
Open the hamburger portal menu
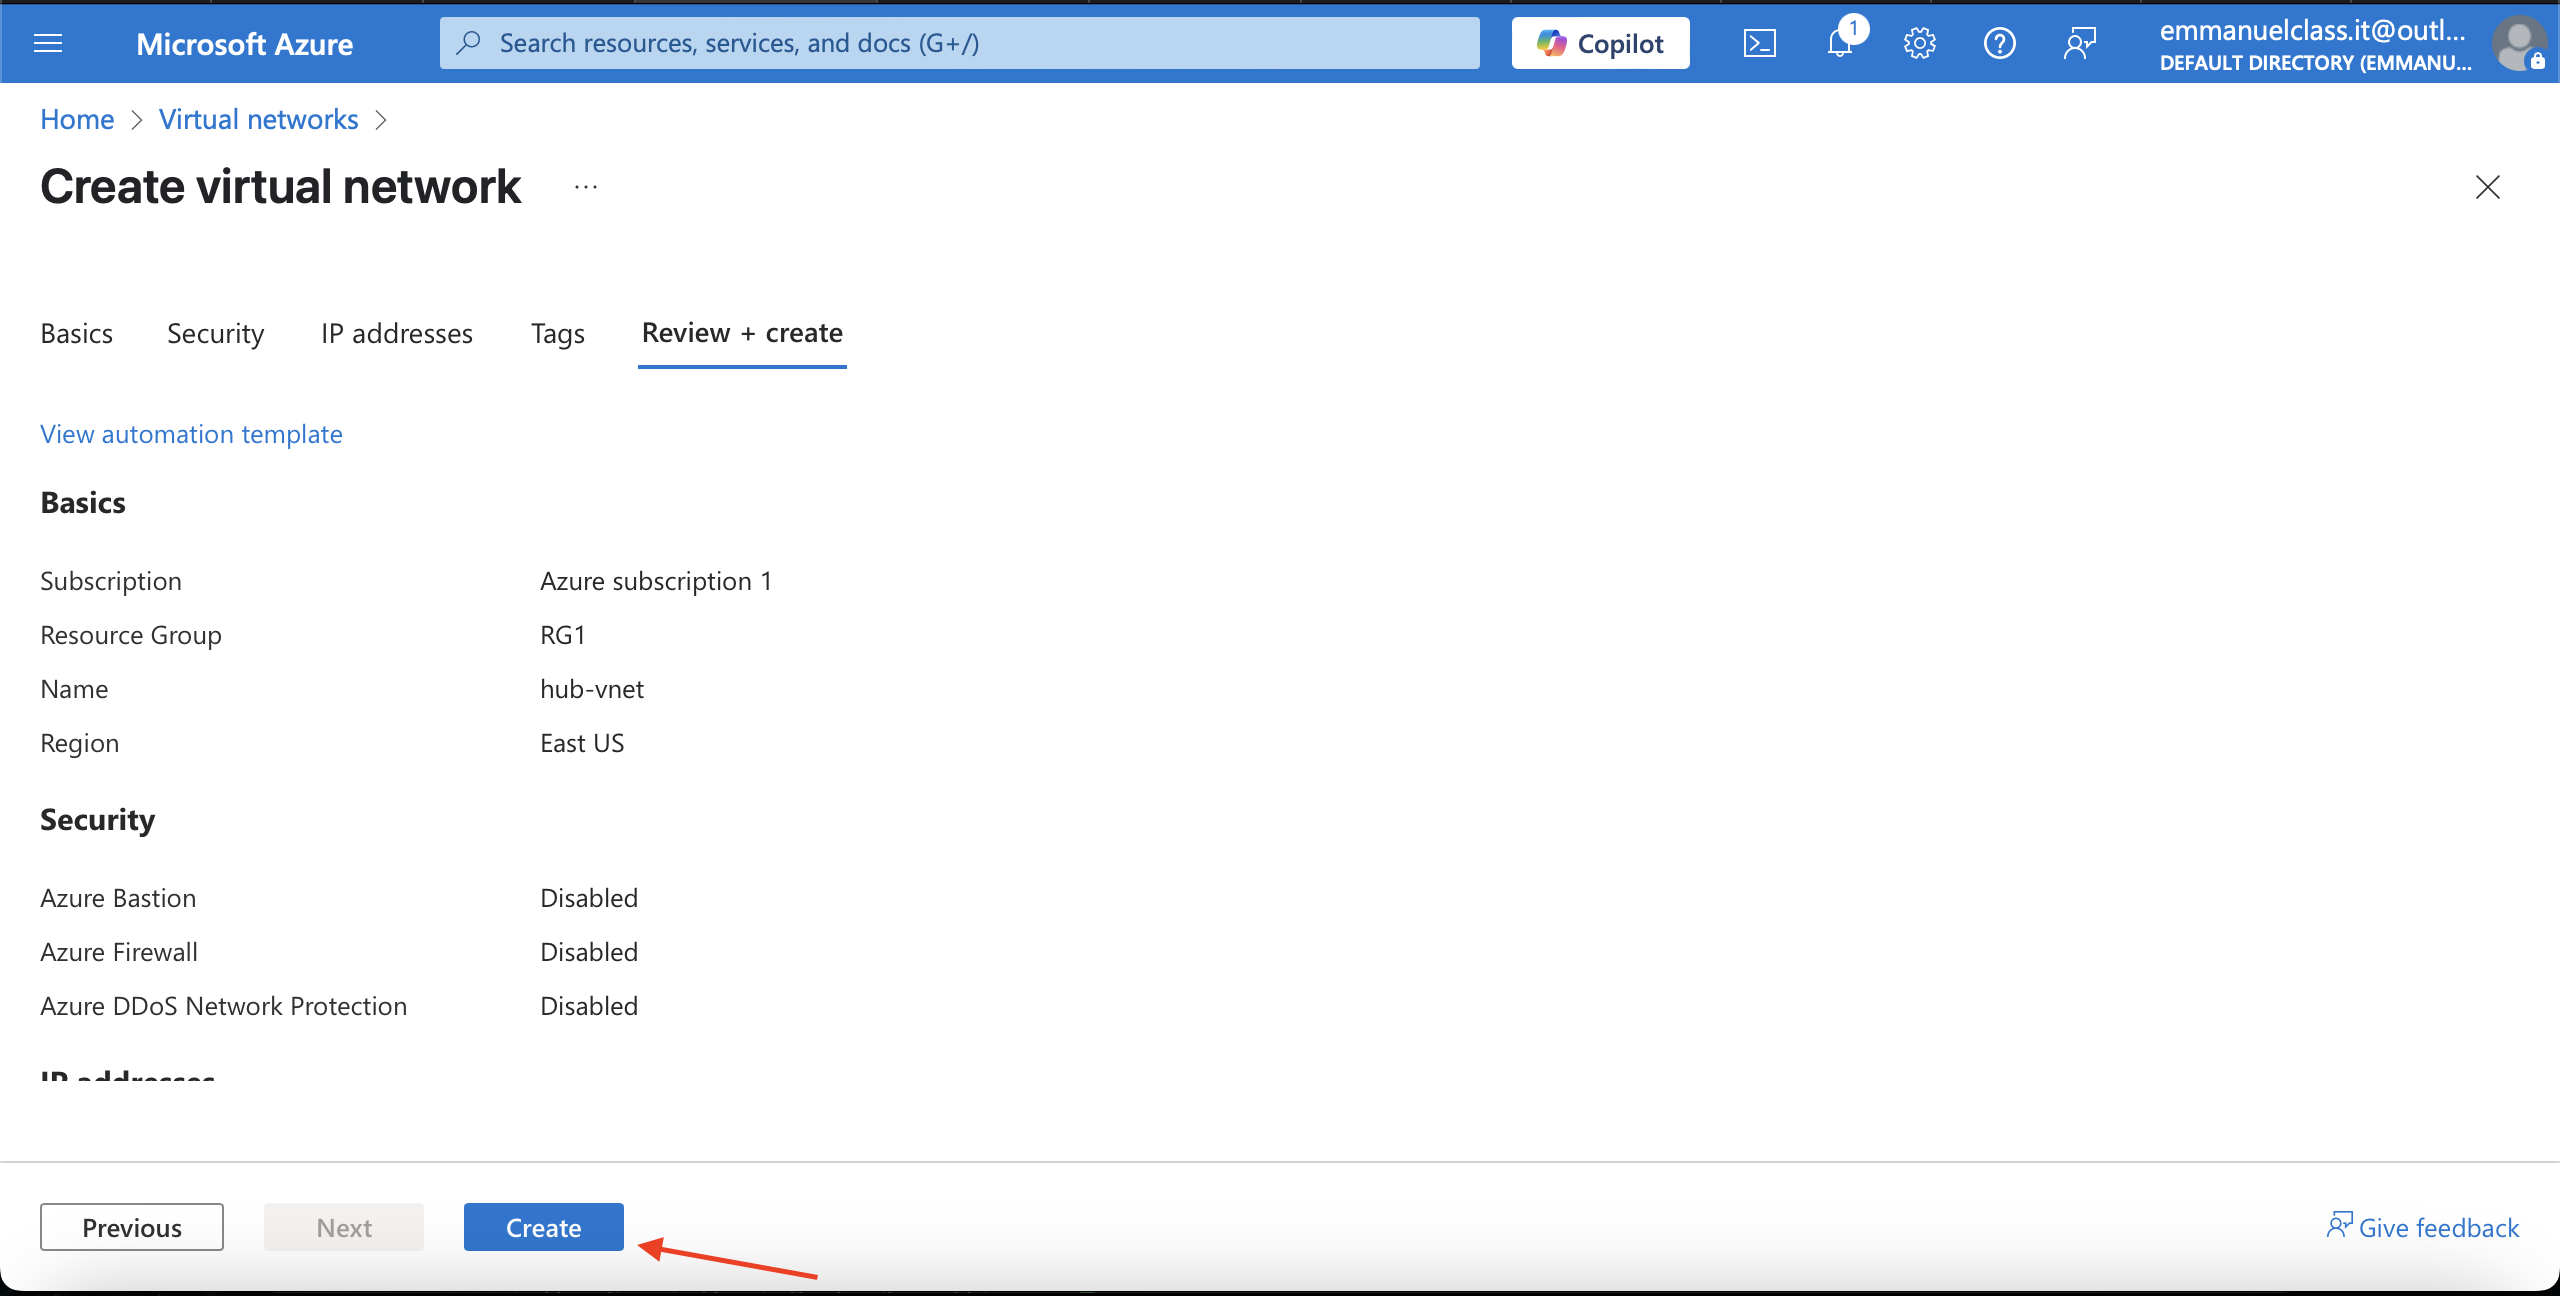pyautogui.click(x=48, y=43)
